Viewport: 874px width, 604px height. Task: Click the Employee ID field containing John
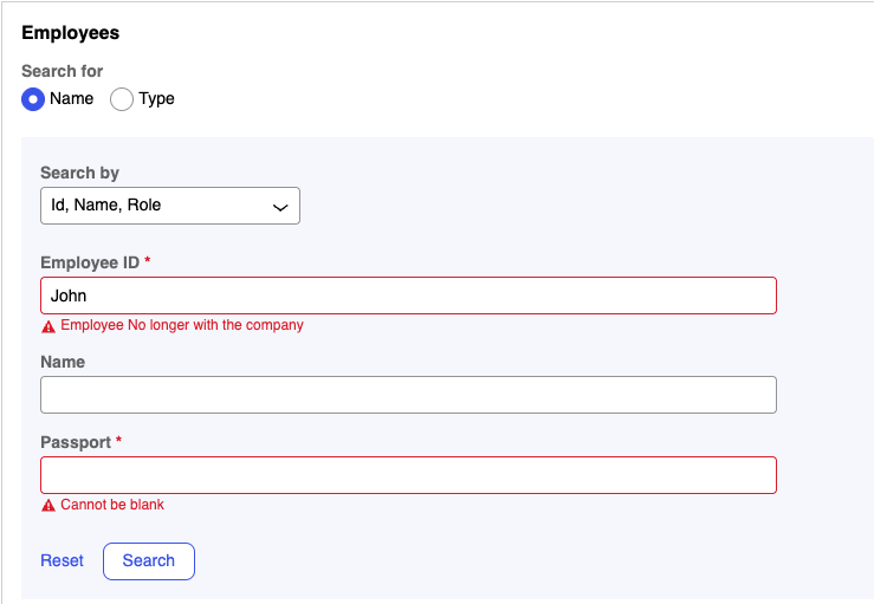pyautogui.click(x=408, y=296)
